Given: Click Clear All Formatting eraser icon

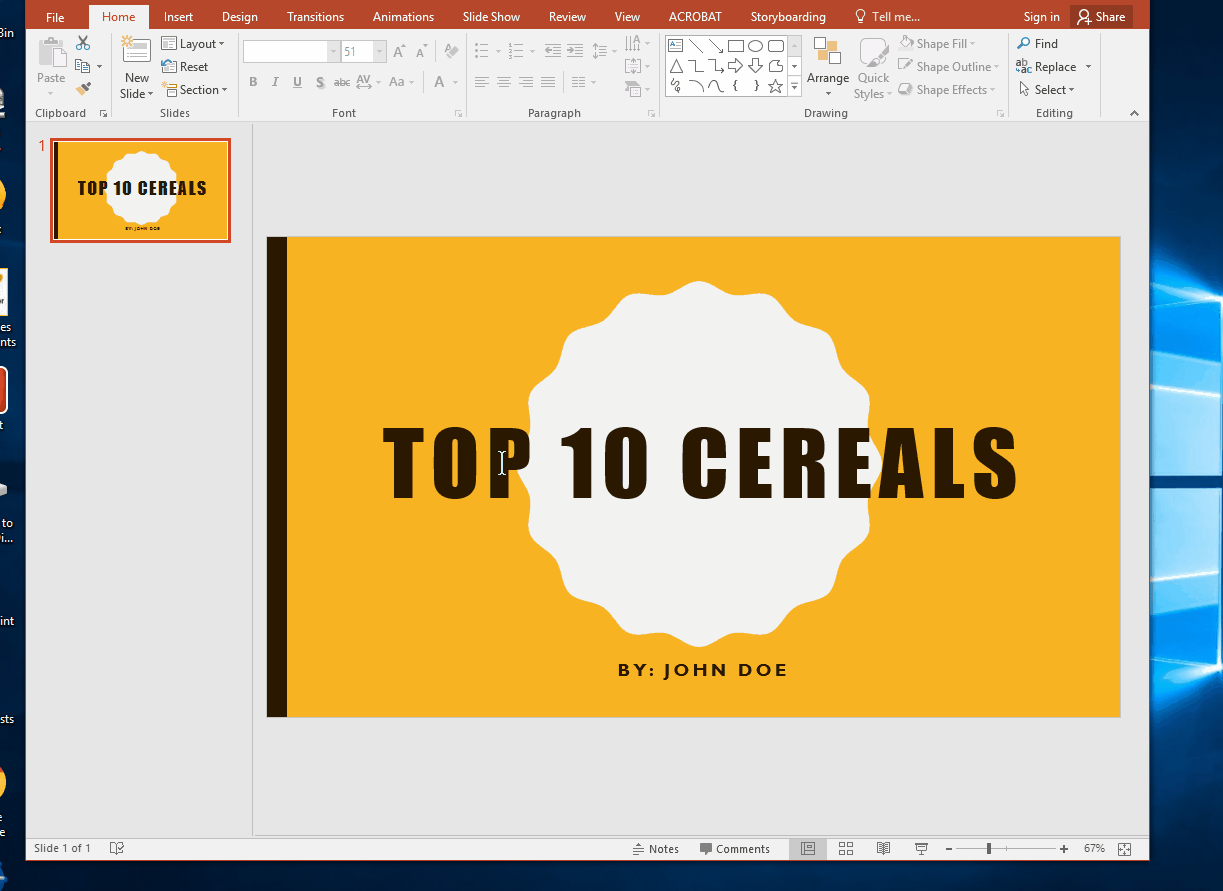Looking at the screenshot, I should (451, 51).
